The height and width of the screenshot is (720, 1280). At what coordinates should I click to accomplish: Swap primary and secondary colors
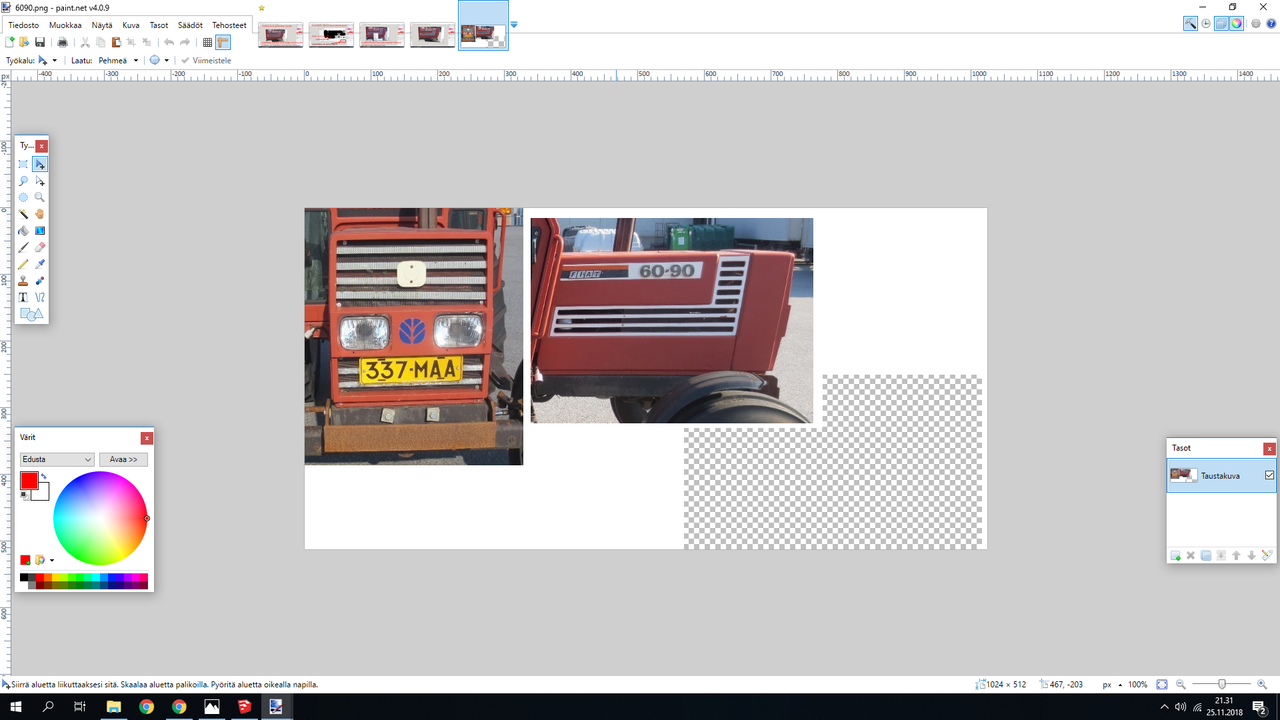tap(43, 476)
